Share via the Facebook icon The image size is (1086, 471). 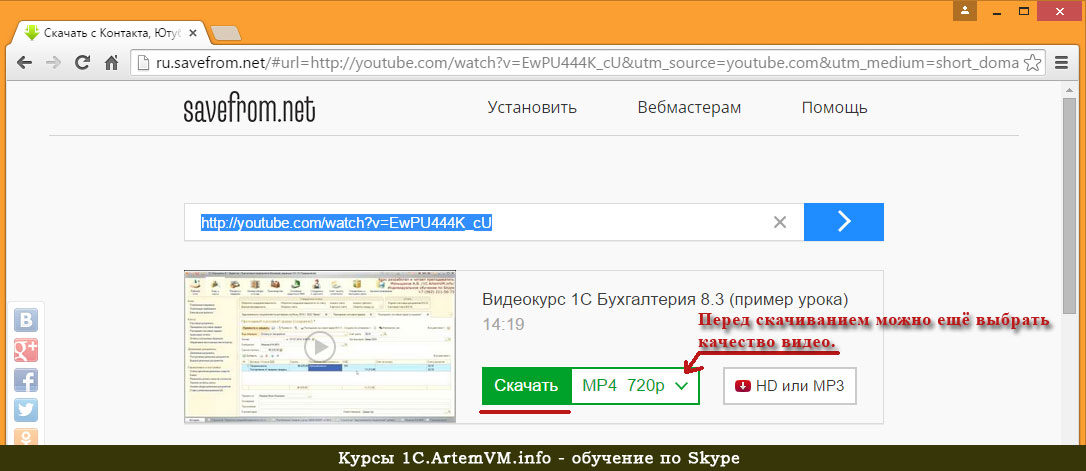[25, 380]
